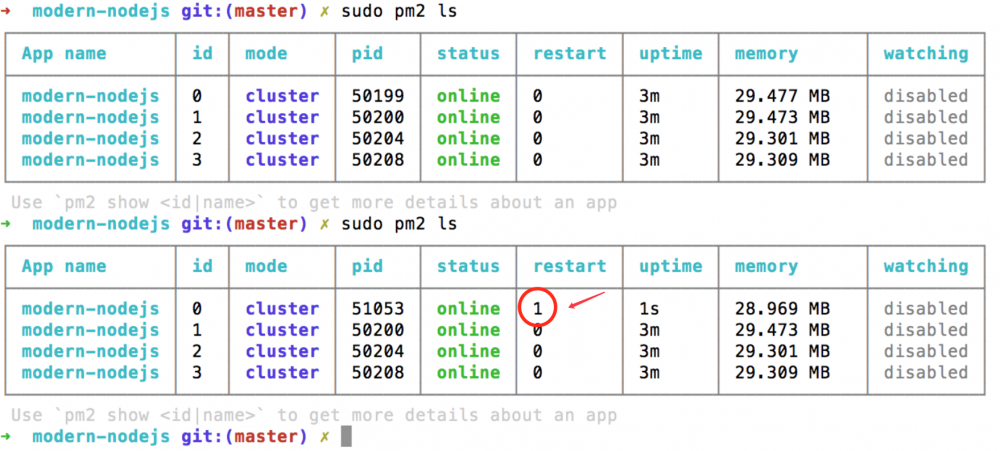Click 'modern-nodejs' app name in pid 51053 row
Image resolution: width=1000 pixels, height=451 pixels.
tap(91, 309)
